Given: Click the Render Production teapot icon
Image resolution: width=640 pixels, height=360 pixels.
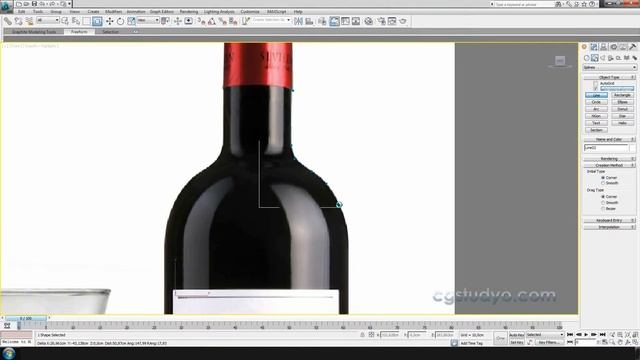Looking at the screenshot, I should pyautogui.click(x=403, y=21).
